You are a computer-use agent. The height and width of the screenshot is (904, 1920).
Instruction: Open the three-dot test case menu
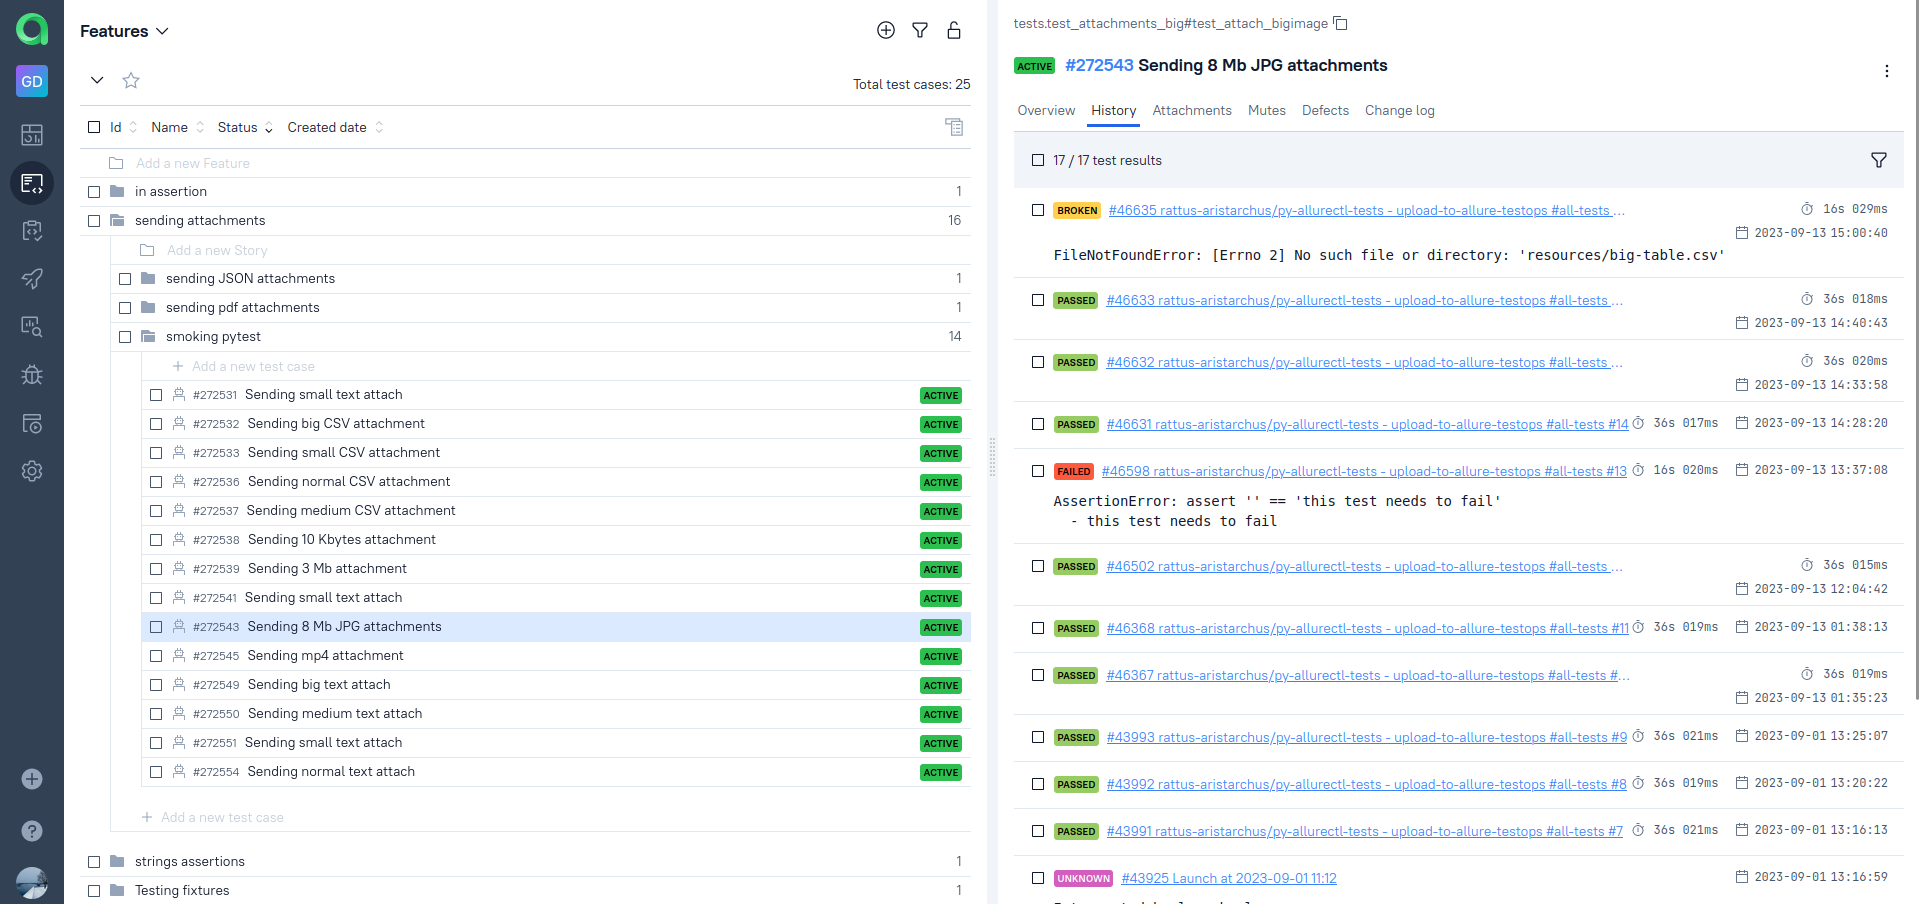pos(1886,71)
